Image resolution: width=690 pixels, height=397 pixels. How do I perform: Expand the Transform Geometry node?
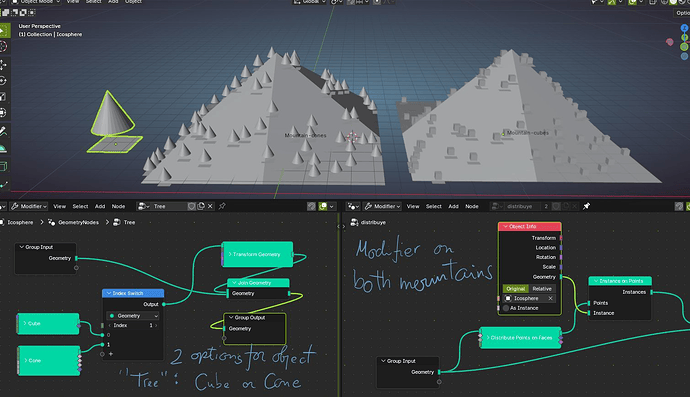coord(230,254)
